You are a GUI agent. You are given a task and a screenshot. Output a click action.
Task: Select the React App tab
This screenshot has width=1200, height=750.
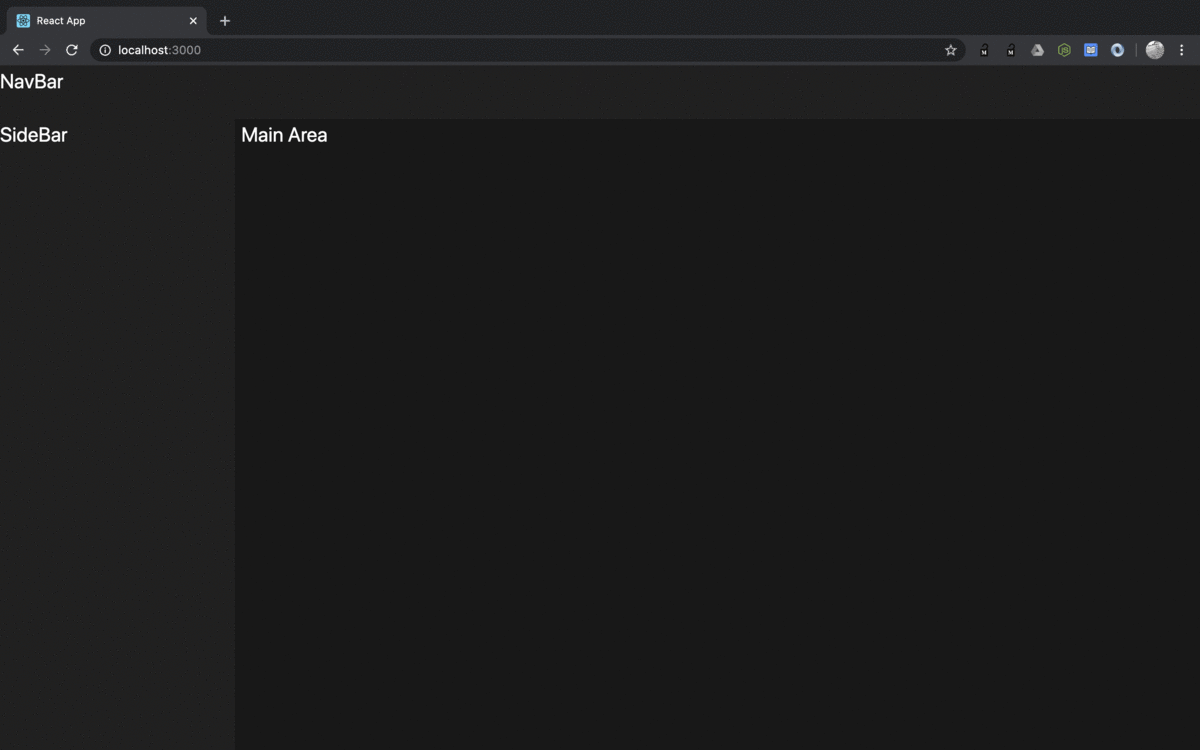point(108,21)
